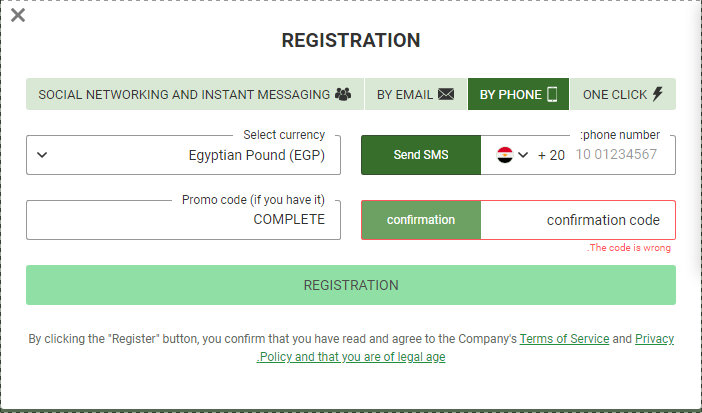Click the Send SMS button
Viewport: 702px width, 413px height.
pos(421,155)
